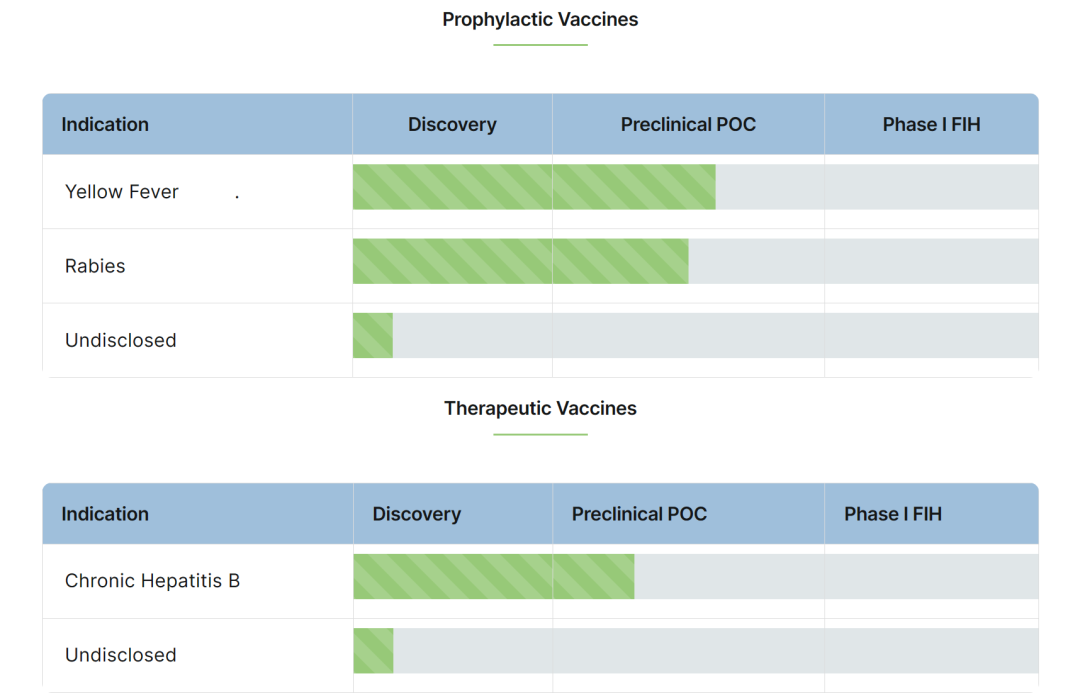The image size is (1080, 698).
Task: Click Discovery column header in Prophylactic table
Action: click(452, 125)
